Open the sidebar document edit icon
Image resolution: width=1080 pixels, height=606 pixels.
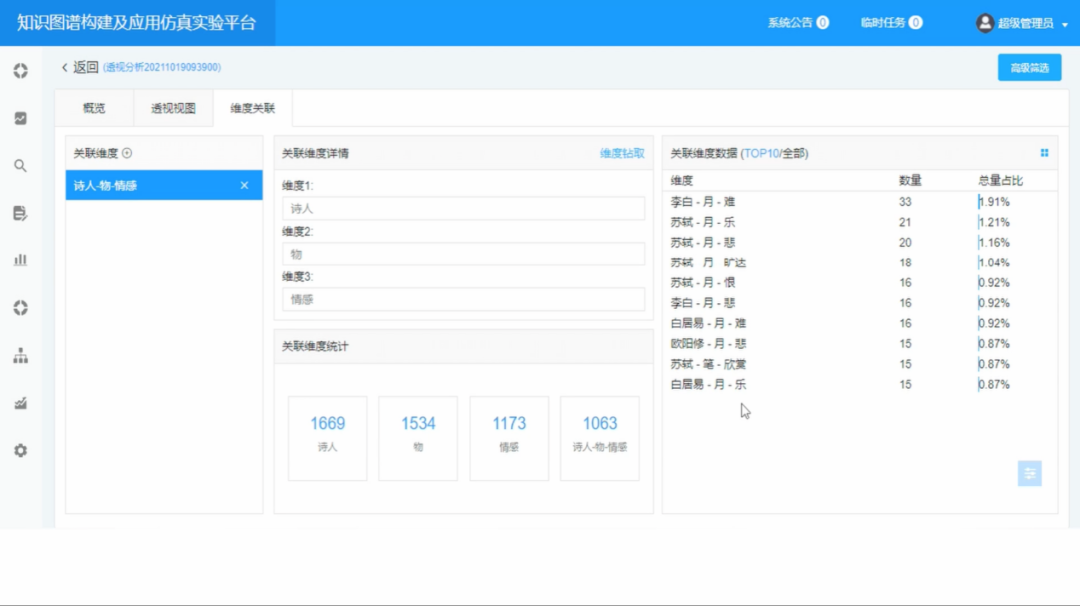pos(21,213)
